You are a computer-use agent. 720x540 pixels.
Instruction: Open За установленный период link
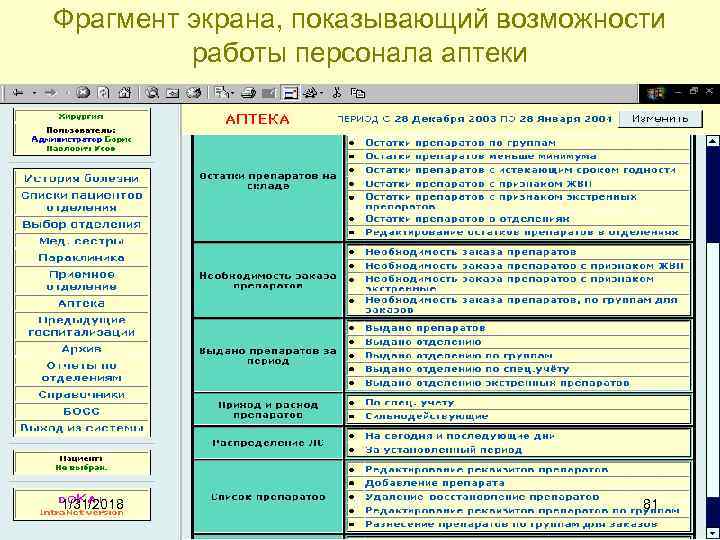(x=444, y=450)
